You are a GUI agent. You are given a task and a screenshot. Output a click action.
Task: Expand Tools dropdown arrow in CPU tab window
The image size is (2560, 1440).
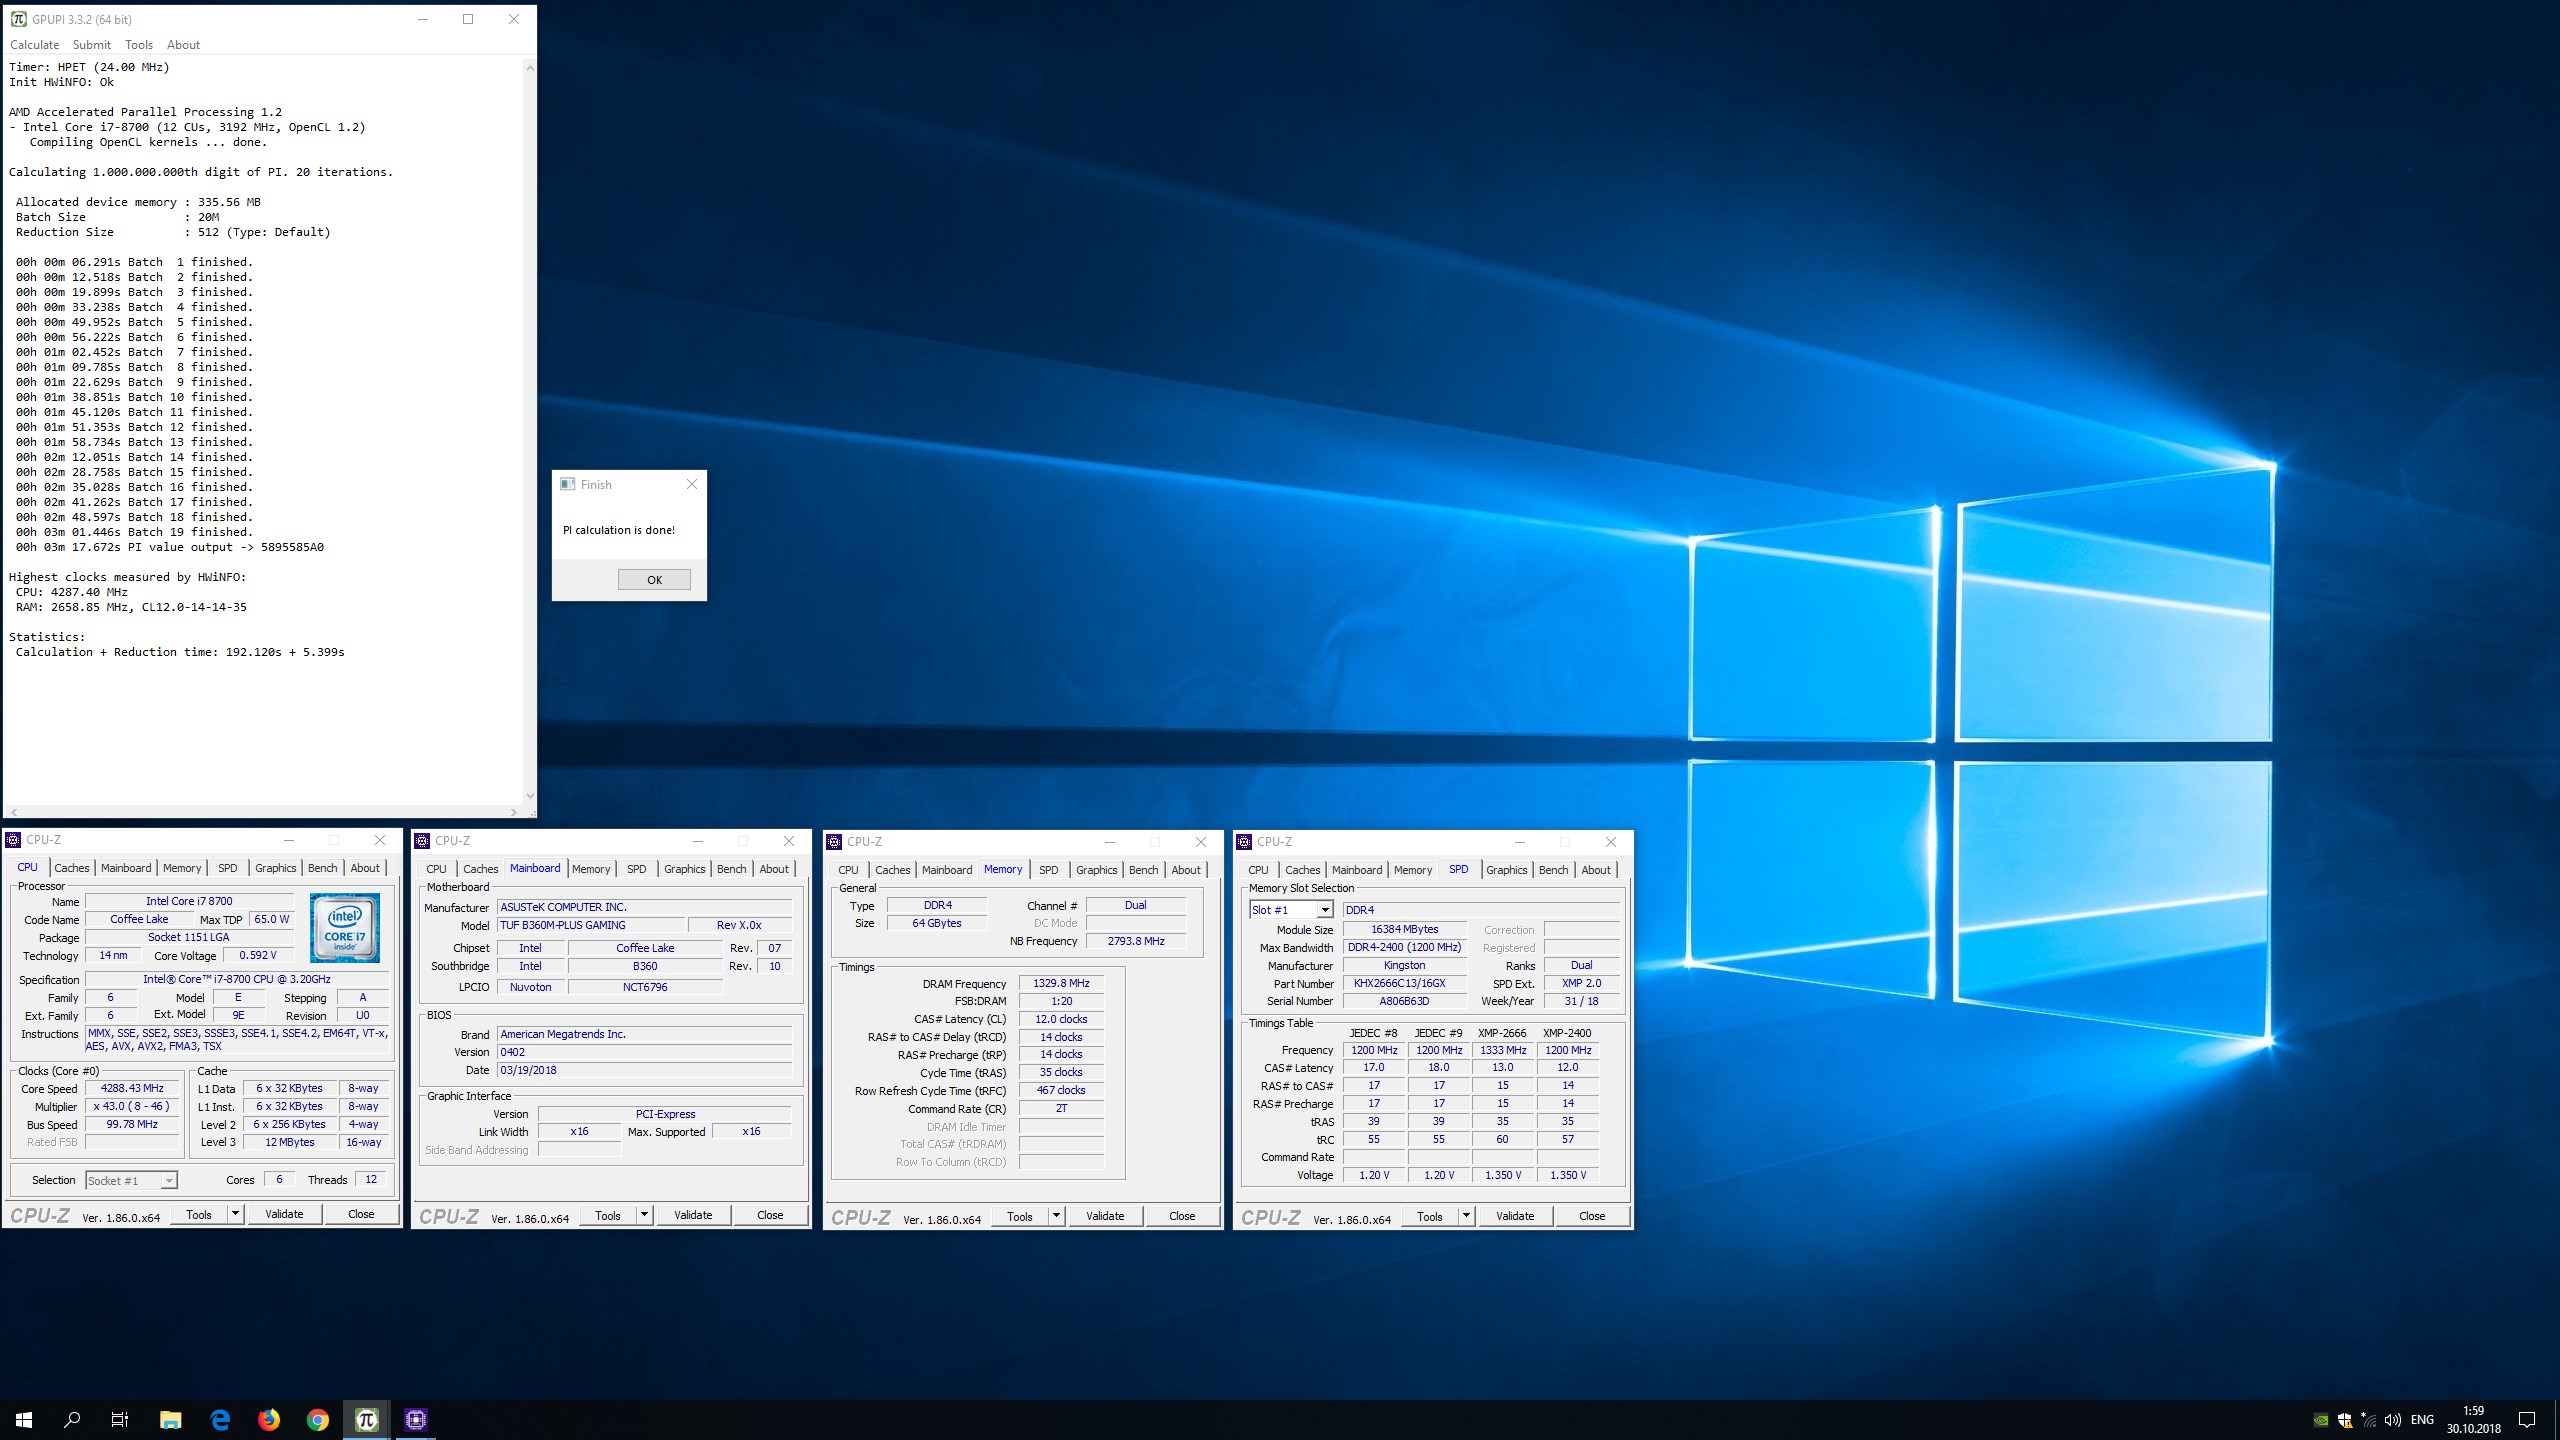pos(236,1214)
